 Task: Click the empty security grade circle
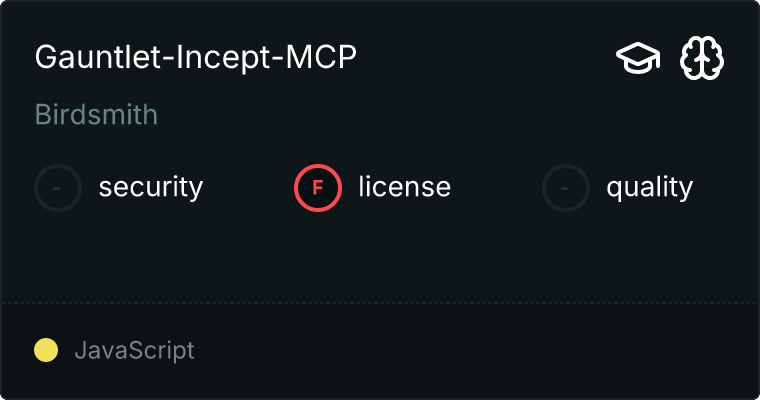(58, 188)
